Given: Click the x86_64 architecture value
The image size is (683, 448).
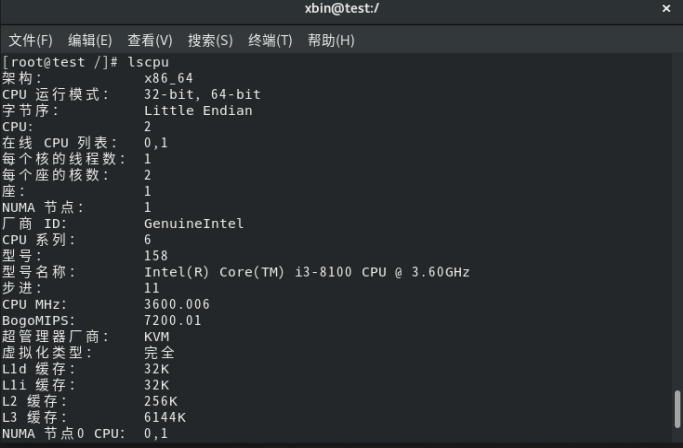Looking at the screenshot, I should coord(169,78).
